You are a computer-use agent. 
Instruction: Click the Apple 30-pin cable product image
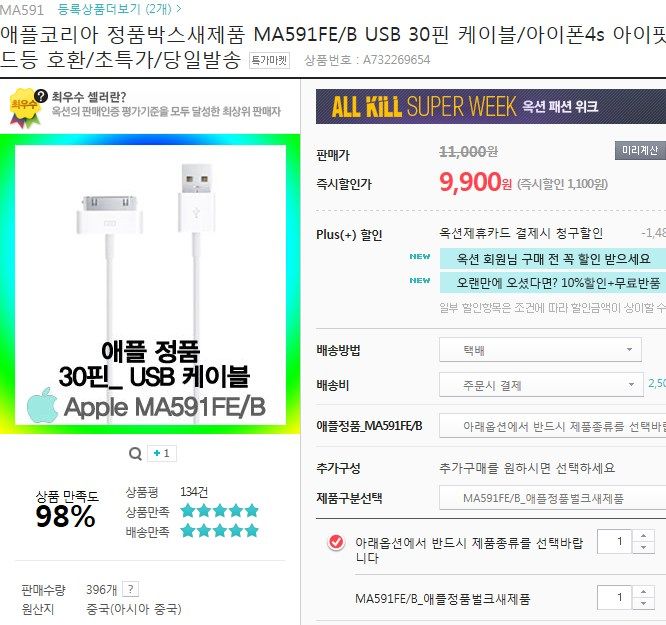150,284
